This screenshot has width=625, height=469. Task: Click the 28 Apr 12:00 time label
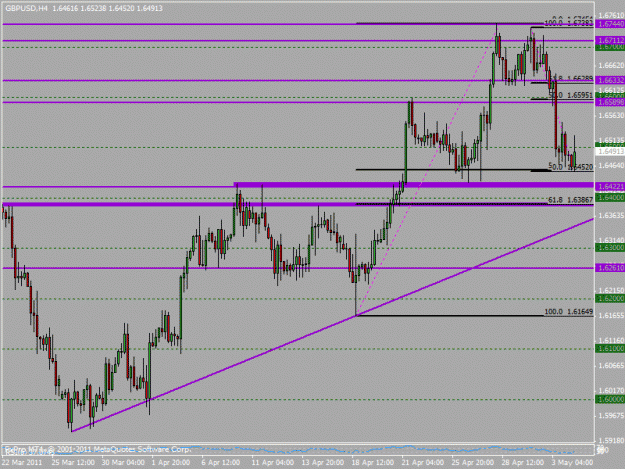523,462
